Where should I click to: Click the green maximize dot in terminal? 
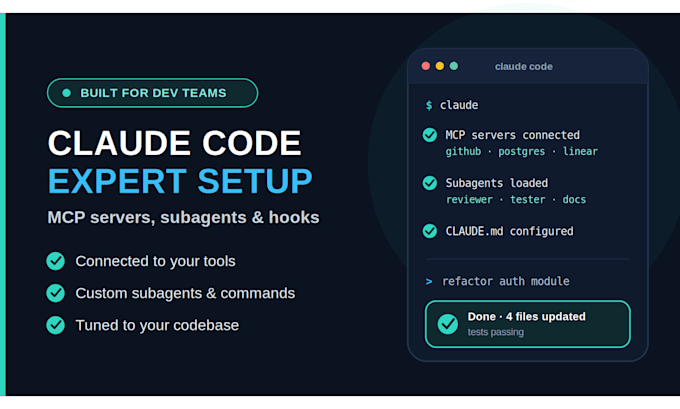(x=454, y=66)
